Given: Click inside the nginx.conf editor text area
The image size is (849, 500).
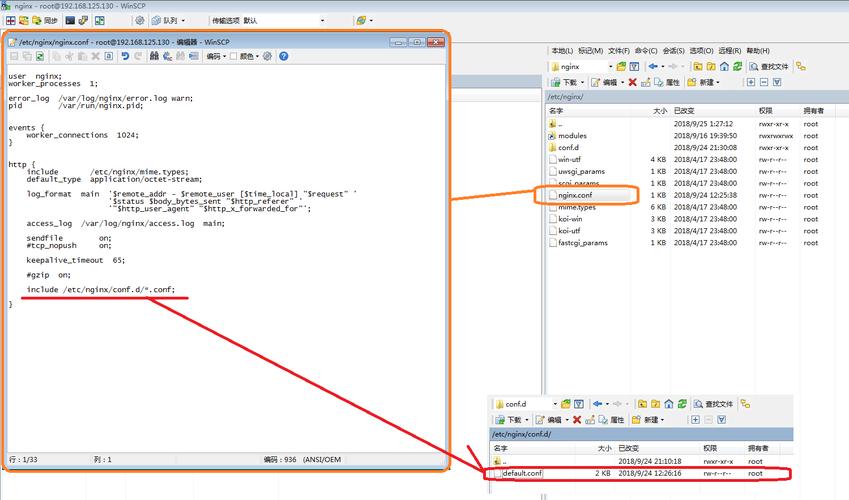Looking at the screenshot, I should point(226,259).
